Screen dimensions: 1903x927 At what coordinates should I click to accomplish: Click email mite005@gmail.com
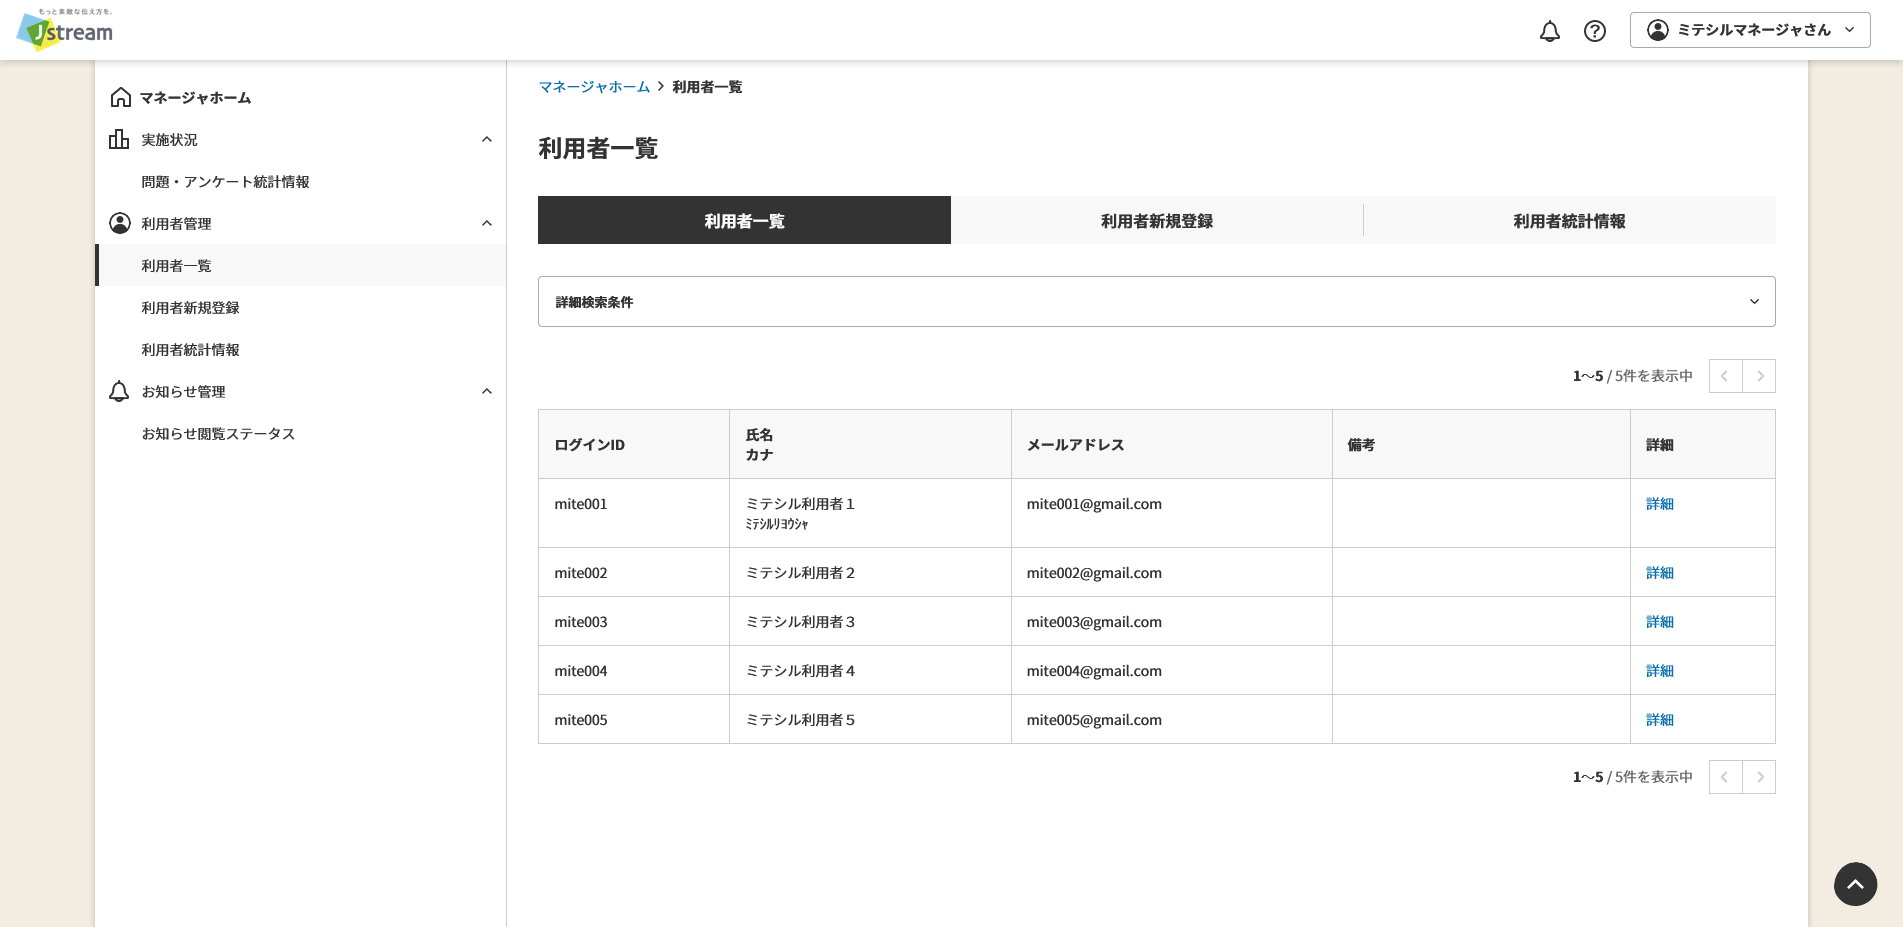1094,720
